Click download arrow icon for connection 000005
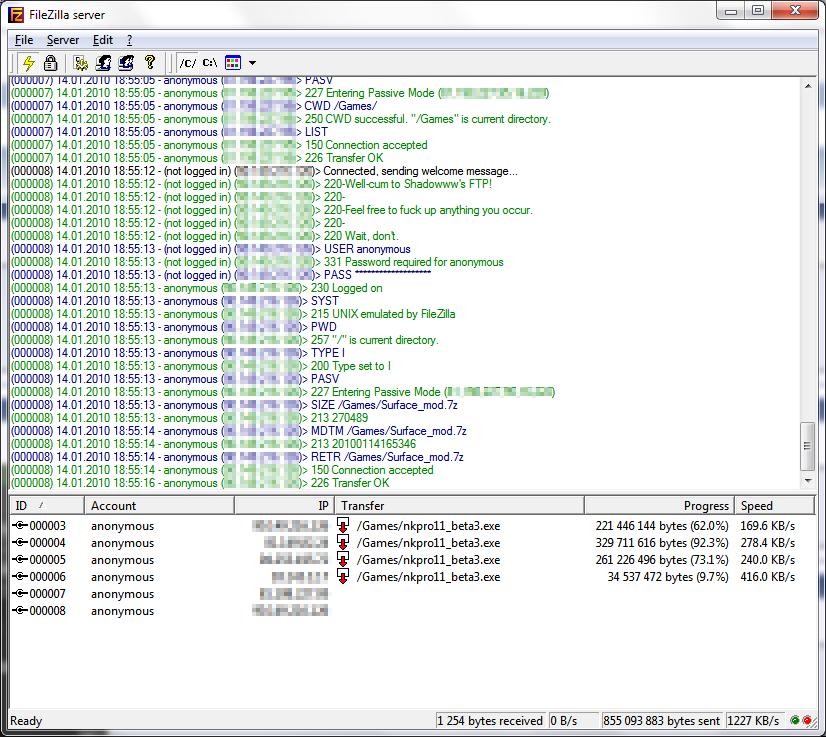This screenshot has height=737, width=826. [x=343, y=559]
